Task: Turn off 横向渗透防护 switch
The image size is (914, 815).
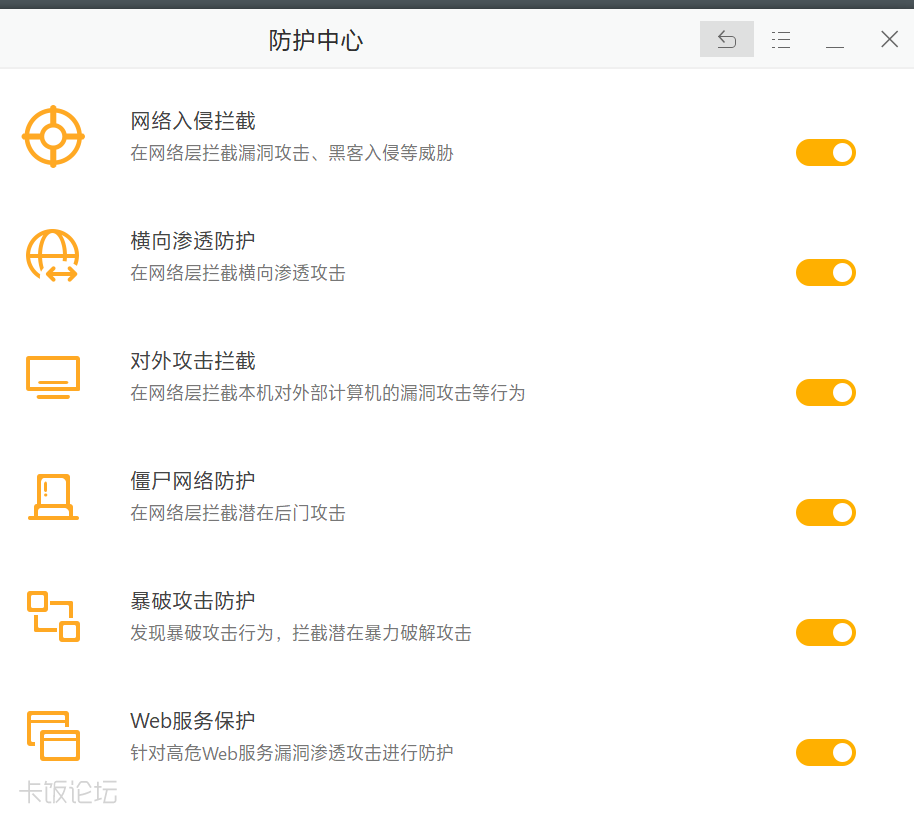Action: click(x=826, y=273)
